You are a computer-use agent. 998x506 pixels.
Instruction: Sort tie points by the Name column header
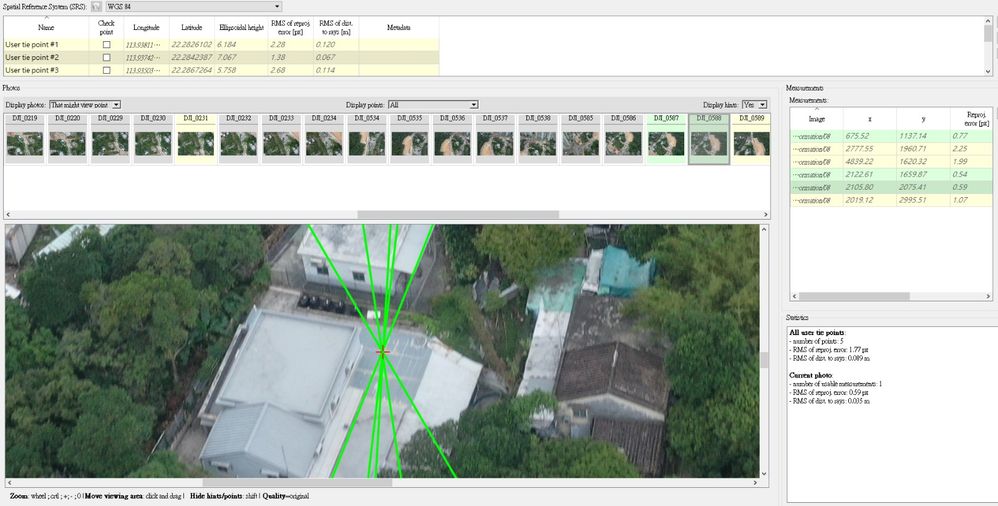click(x=46, y=27)
